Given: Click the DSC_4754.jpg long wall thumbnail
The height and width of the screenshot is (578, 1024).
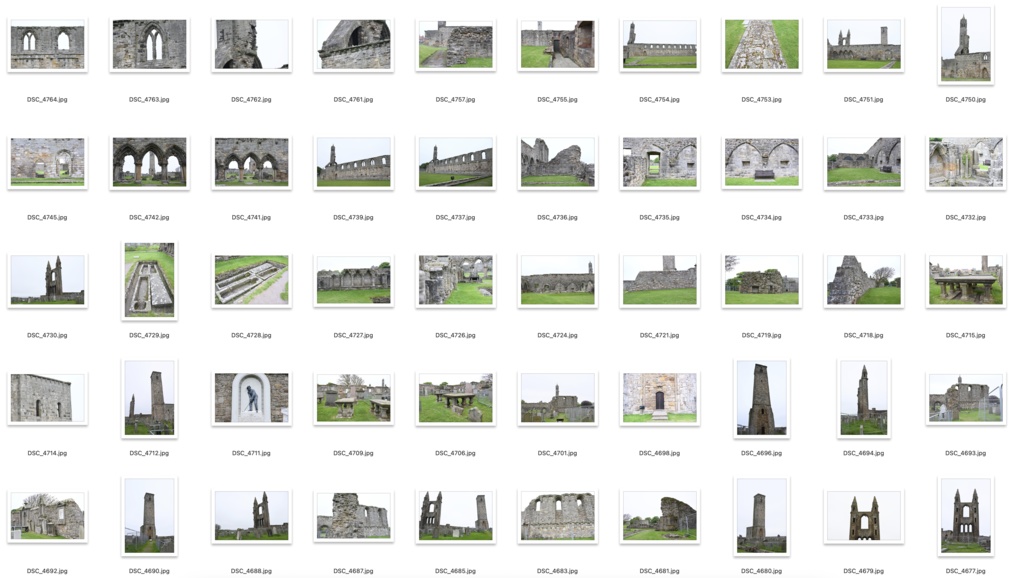Looking at the screenshot, I should click(x=660, y=45).
